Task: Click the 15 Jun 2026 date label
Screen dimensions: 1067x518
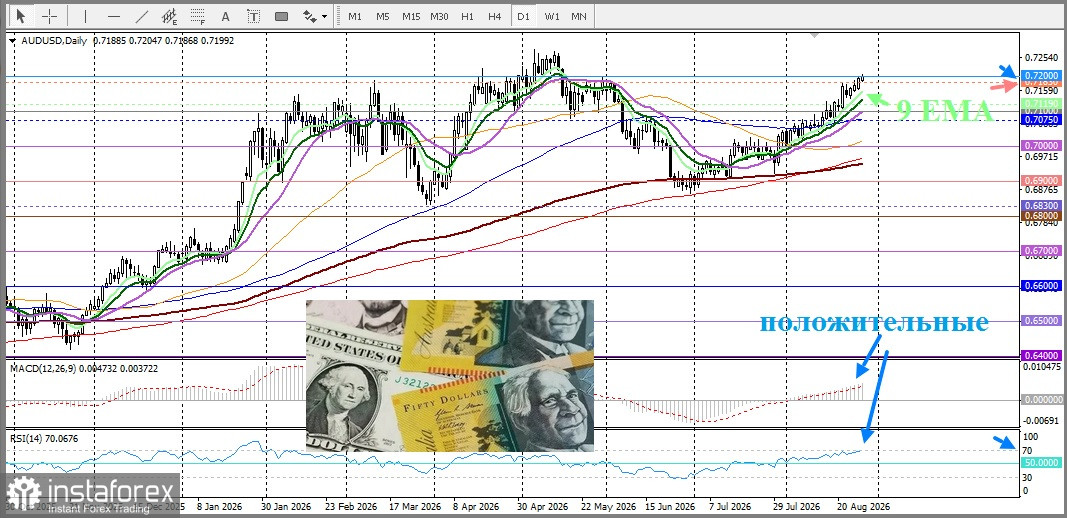Action: pos(670,507)
